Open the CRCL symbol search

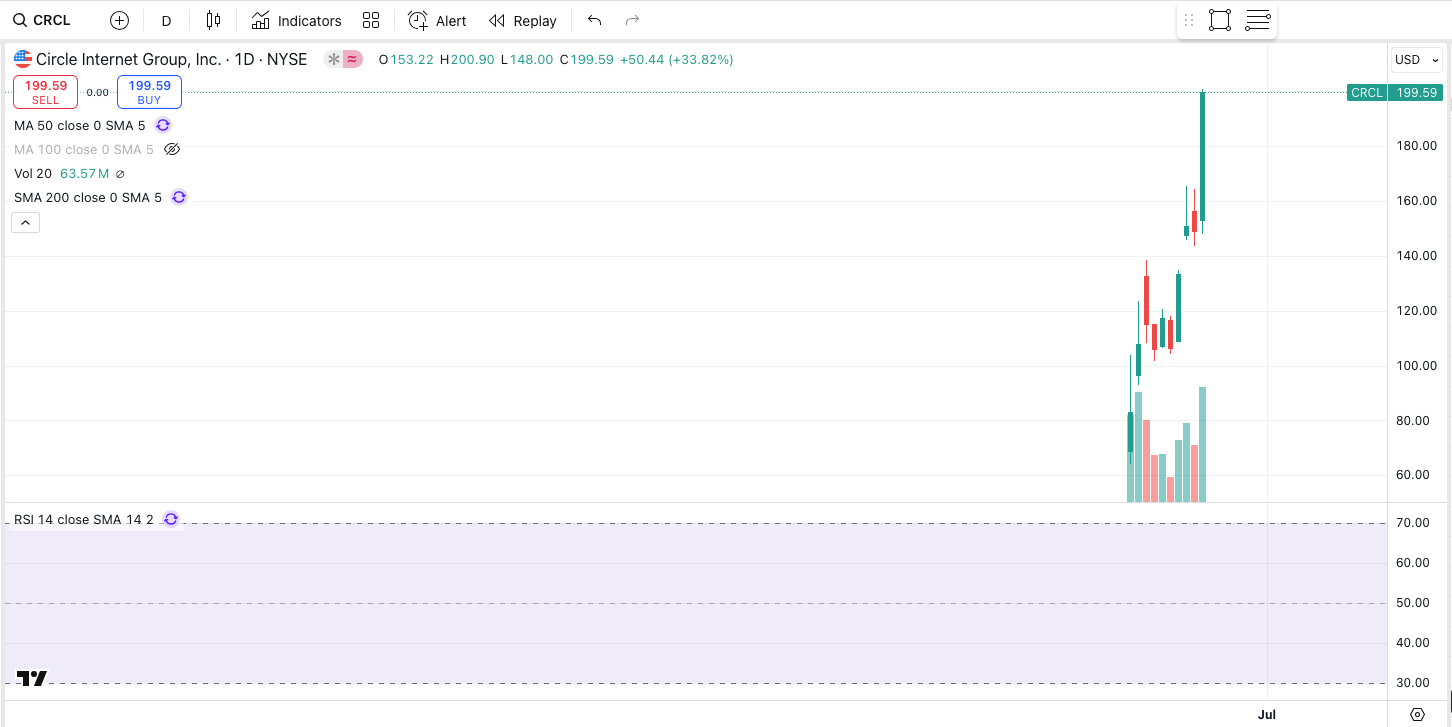coord(41,20)
